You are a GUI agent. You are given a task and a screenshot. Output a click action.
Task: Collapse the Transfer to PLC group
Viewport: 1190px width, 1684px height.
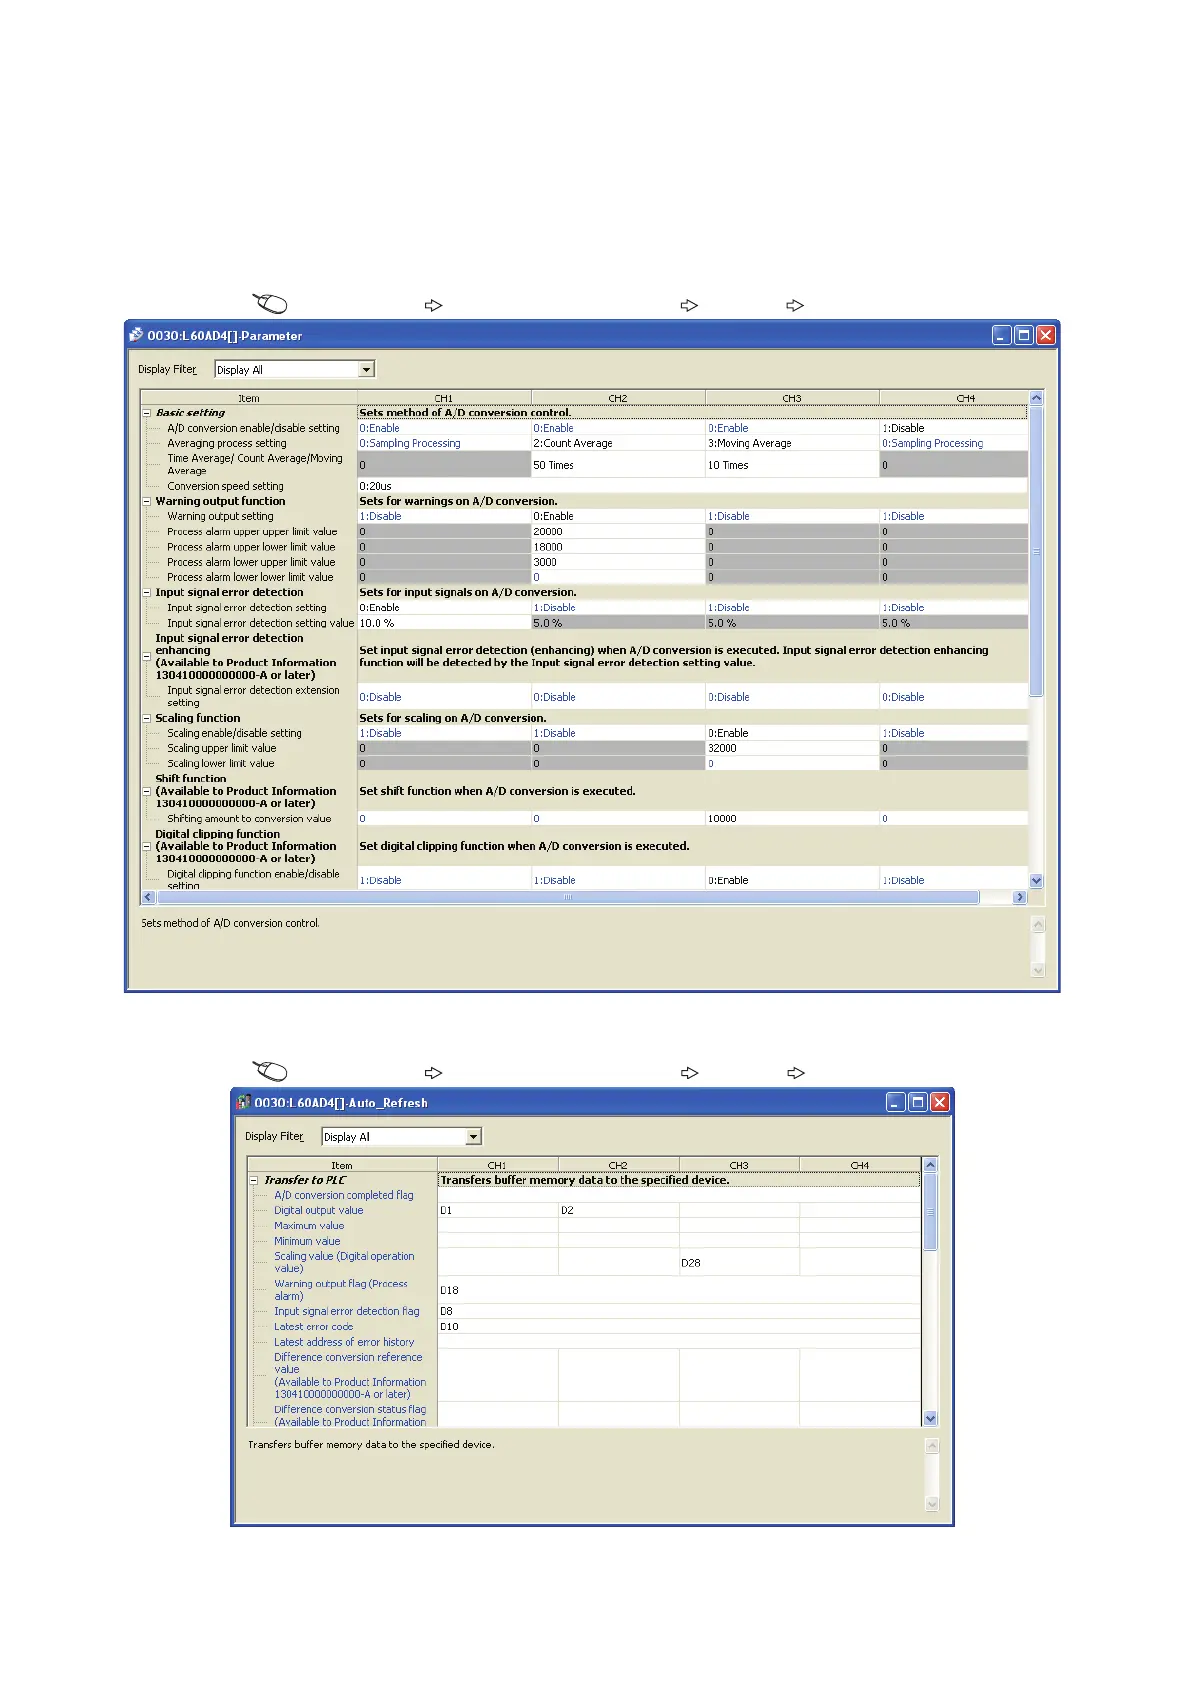(254, 1180)
